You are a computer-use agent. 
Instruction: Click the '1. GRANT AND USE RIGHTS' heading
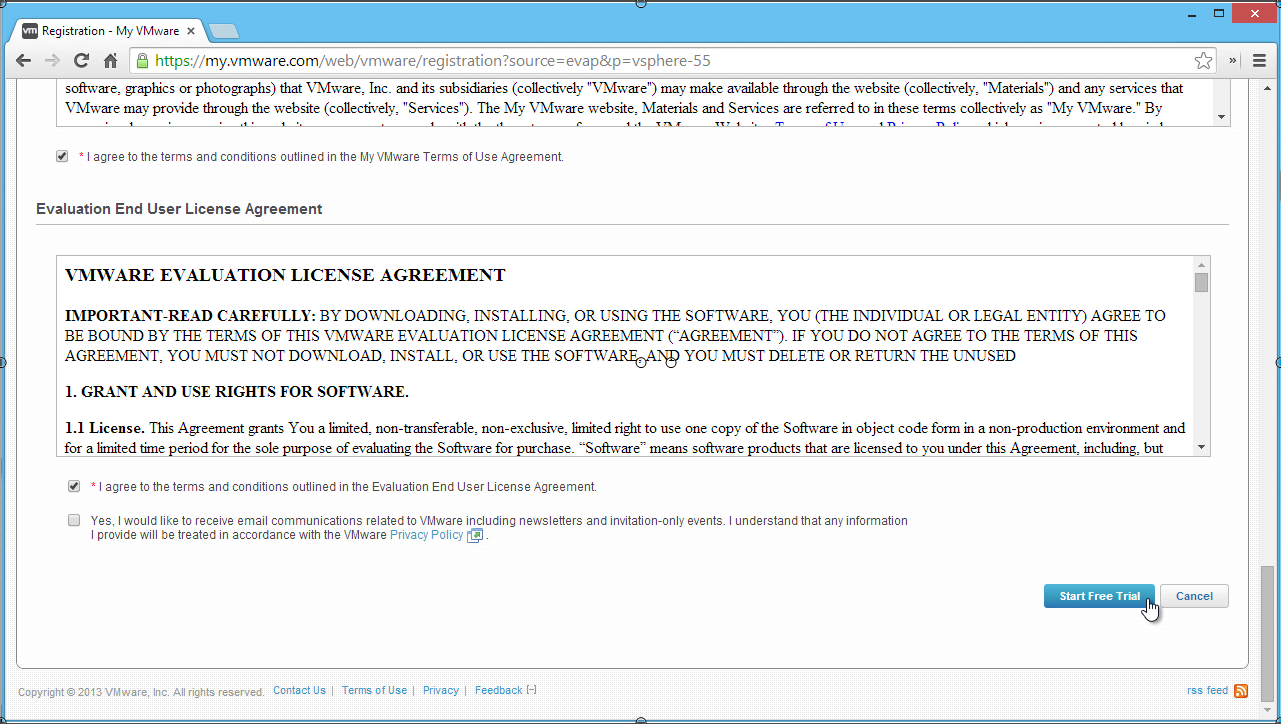point(237,391)
